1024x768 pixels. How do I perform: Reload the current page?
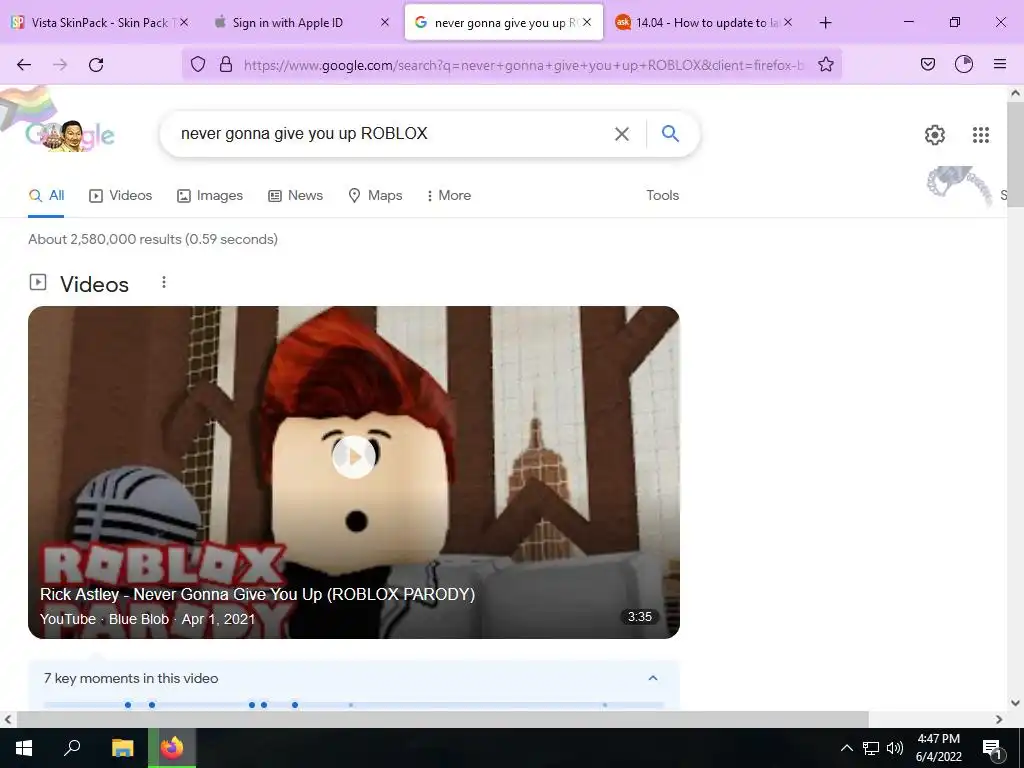(x=96, y=64)
